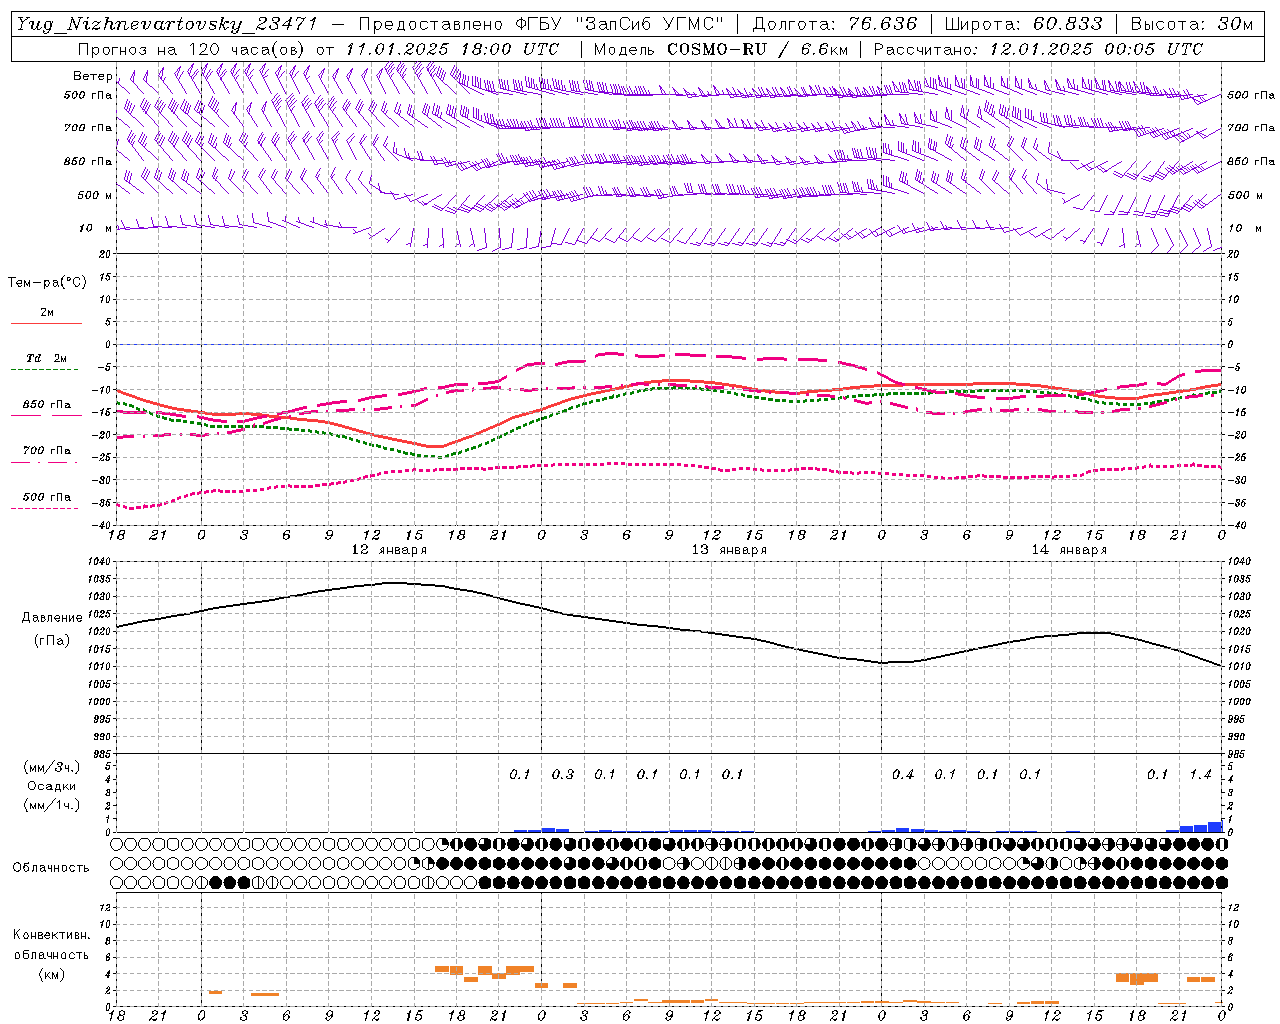Click the 500 гПа temperature legend entry
1280x1024 pixels.
pyautogui.click(x=47, y=497)
